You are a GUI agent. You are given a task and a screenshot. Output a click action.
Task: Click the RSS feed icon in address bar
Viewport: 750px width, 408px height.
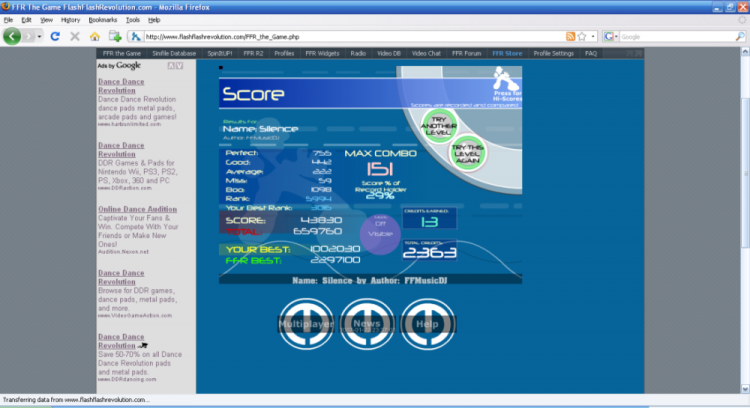[570, 36]
